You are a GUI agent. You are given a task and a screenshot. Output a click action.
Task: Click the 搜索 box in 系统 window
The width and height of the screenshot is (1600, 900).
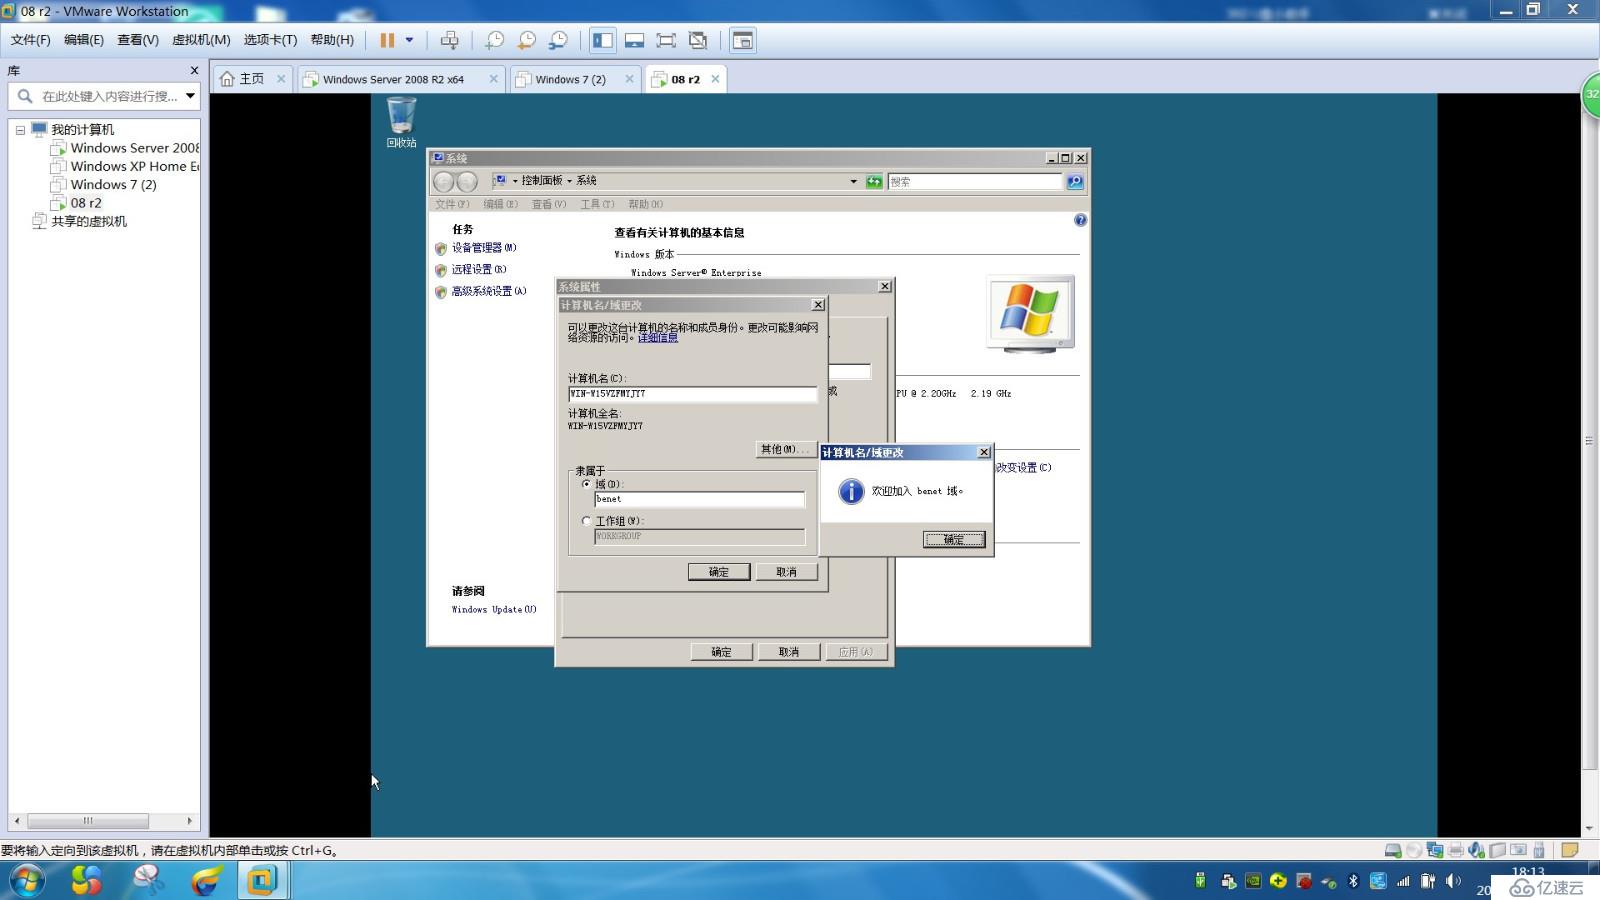(x=975, y=181)
